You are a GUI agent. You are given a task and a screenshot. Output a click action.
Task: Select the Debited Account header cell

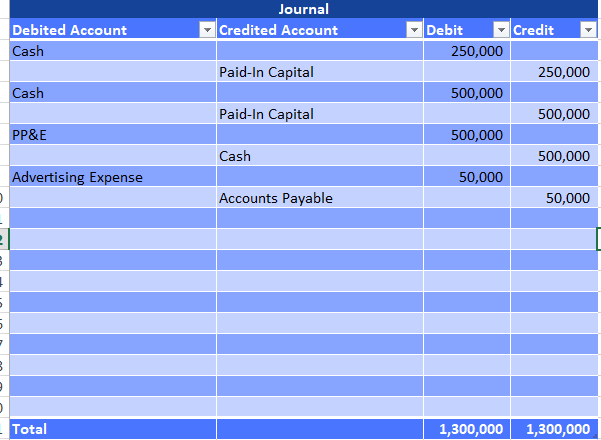coord(113,30)
